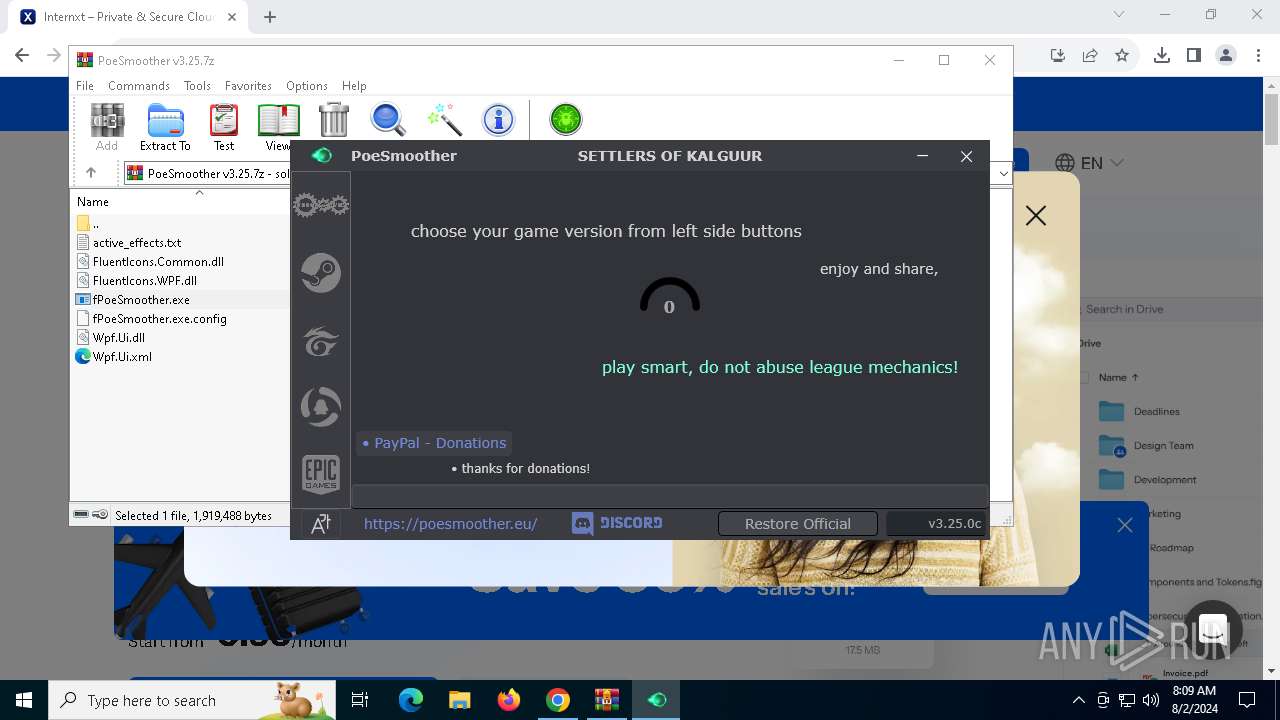Image resolution: width=1280 pixels, height=720 pixels.
Task: Open the Discord link in PoeSmoother
Action: (617, 523)
